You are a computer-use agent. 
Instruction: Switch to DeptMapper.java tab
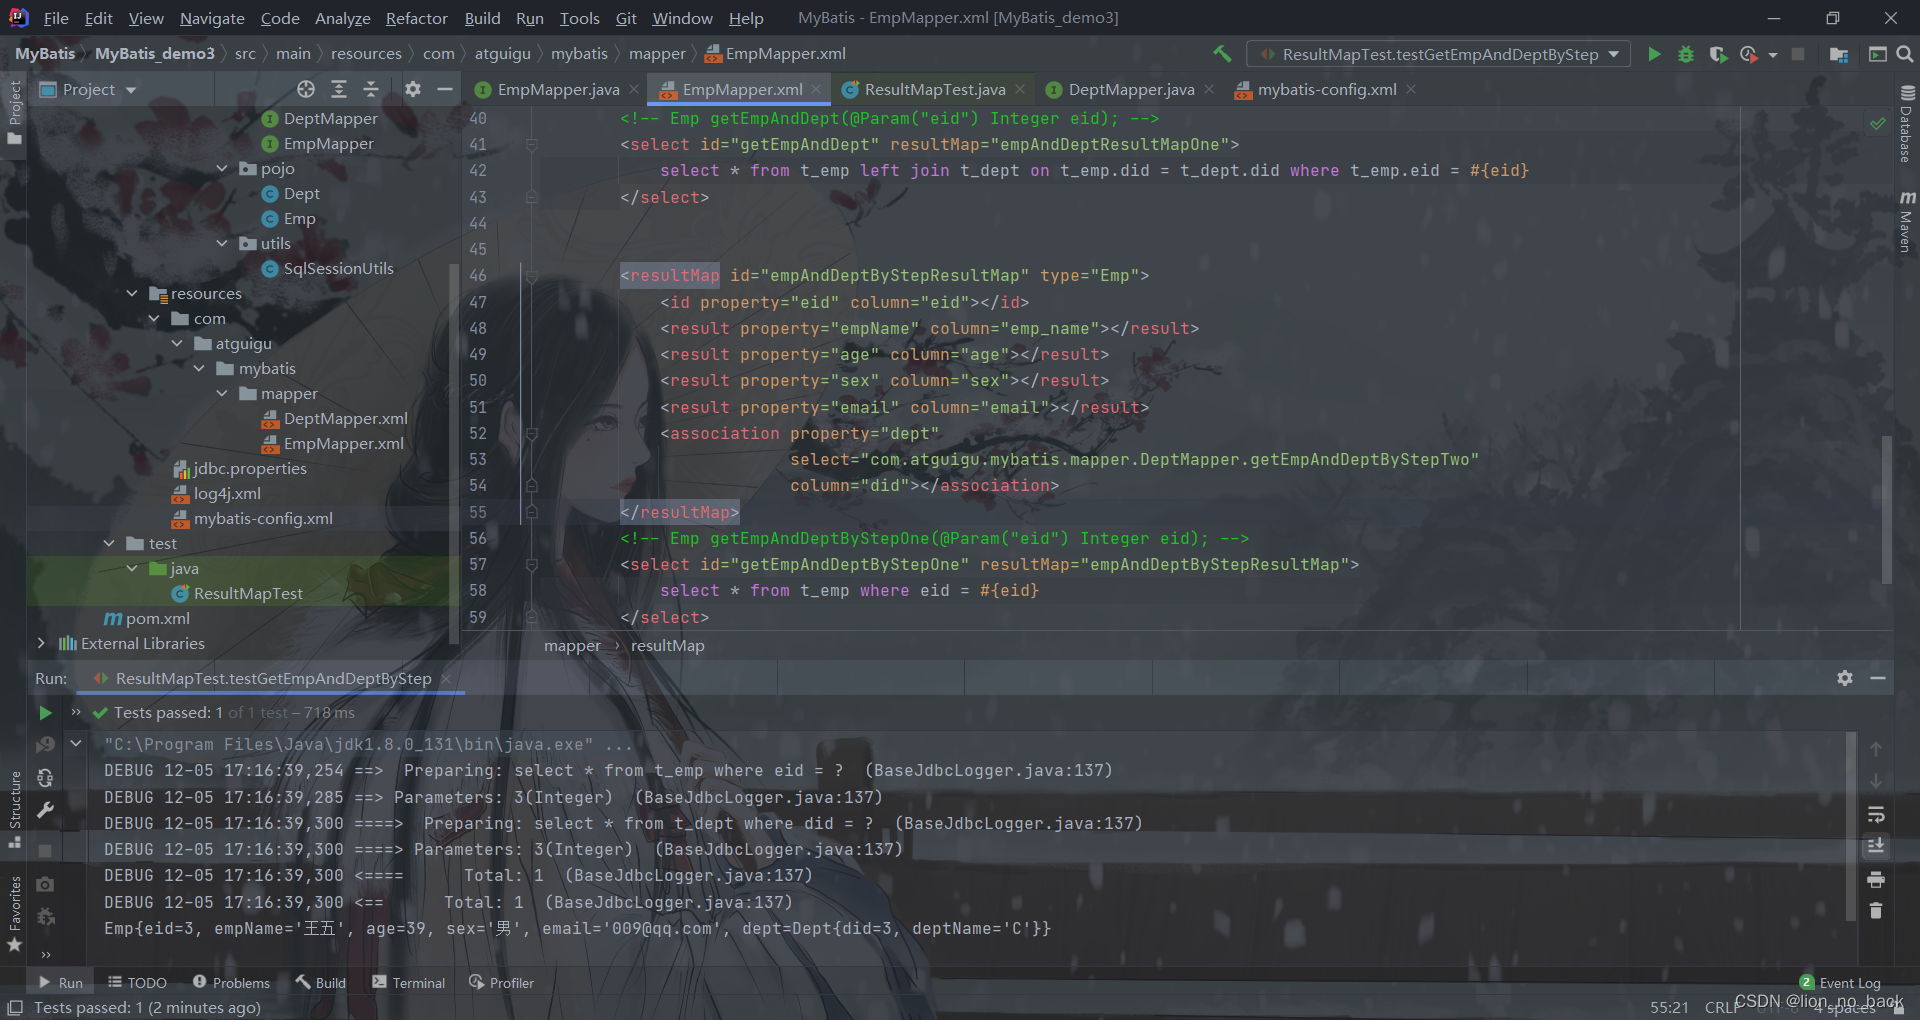[1131, 89]
